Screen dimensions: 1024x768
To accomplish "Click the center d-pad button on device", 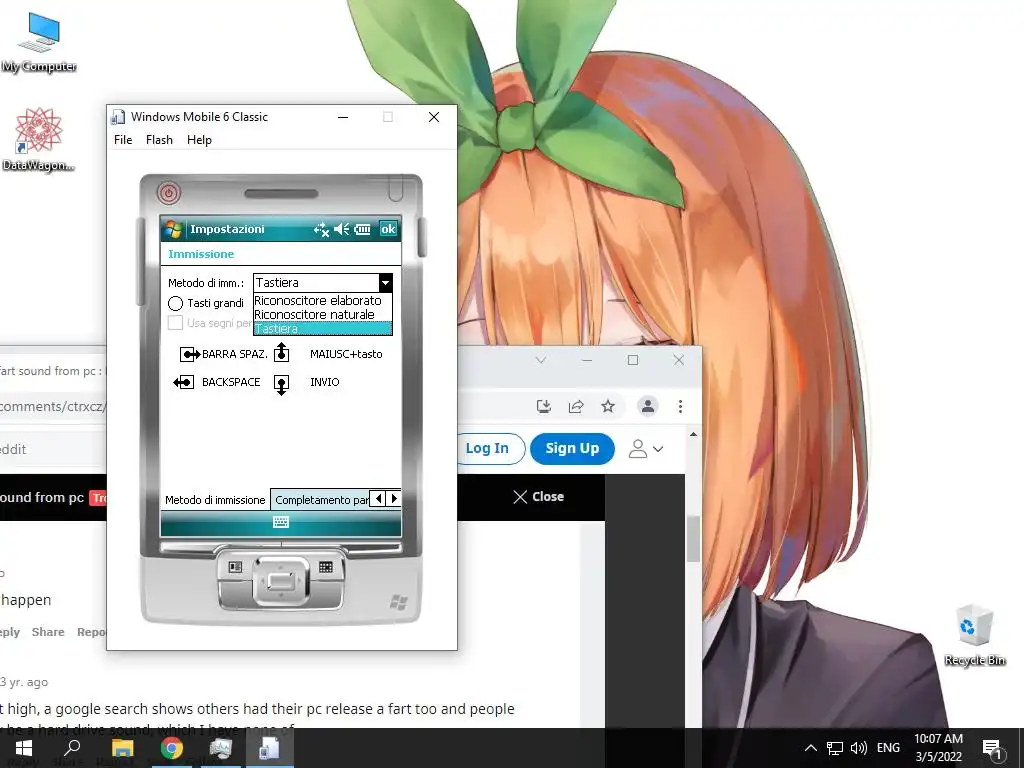I will pos(281,581).
